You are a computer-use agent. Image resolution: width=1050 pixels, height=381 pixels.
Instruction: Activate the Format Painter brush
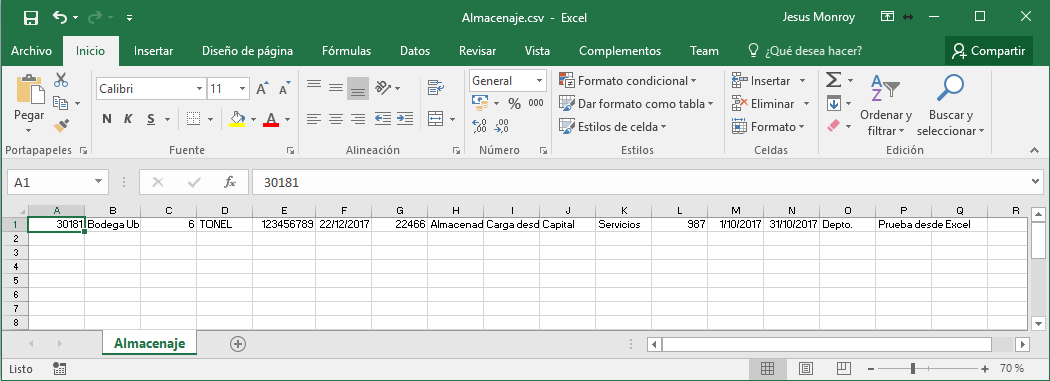click(61, 126)
